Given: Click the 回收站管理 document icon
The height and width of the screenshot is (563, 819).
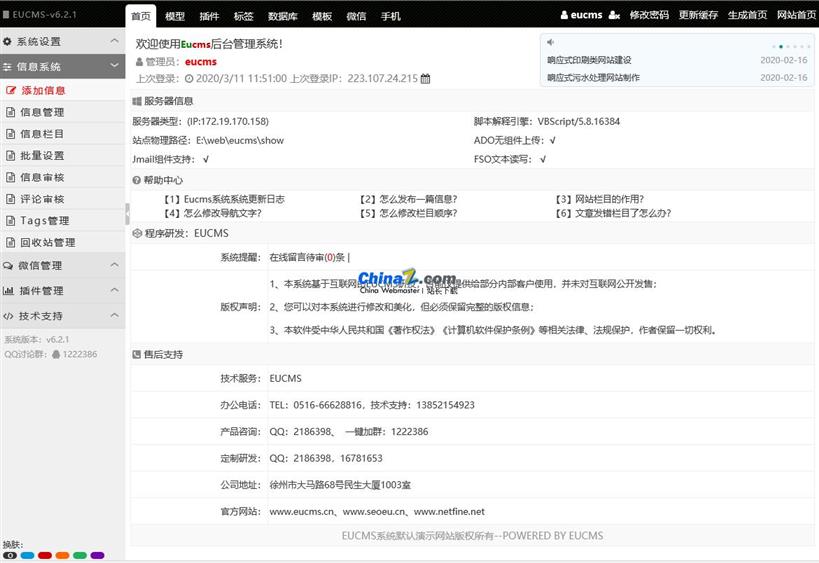Looking at the screenshot, I should pos(11,242).
